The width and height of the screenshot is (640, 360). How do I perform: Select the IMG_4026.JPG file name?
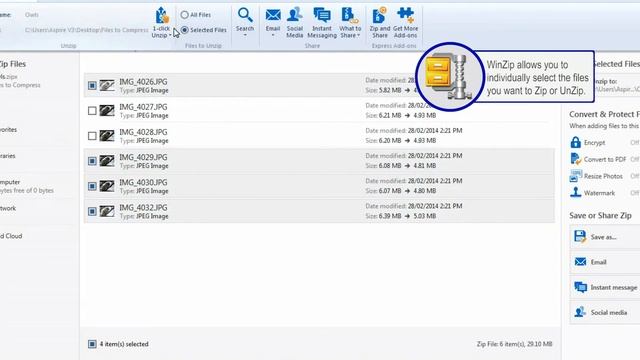(143, 82)
